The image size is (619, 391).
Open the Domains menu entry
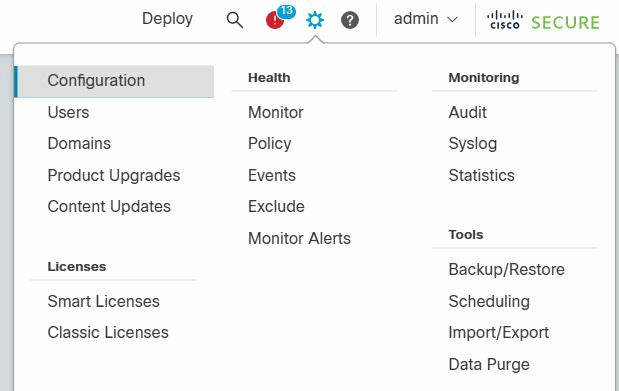79,143
